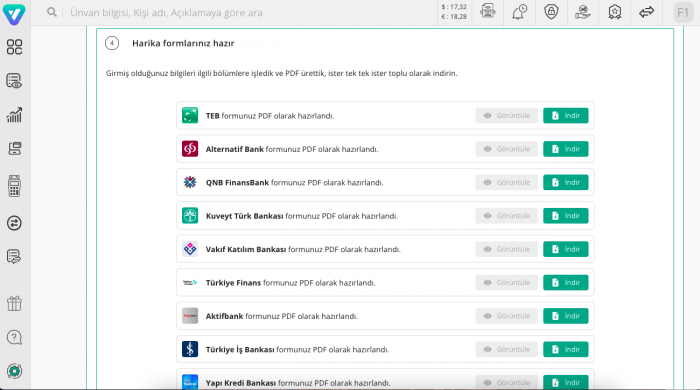Click Görüntüle for Aktifbank form
The height and width of the screenshot is (390, 700).
coord(507,316)
